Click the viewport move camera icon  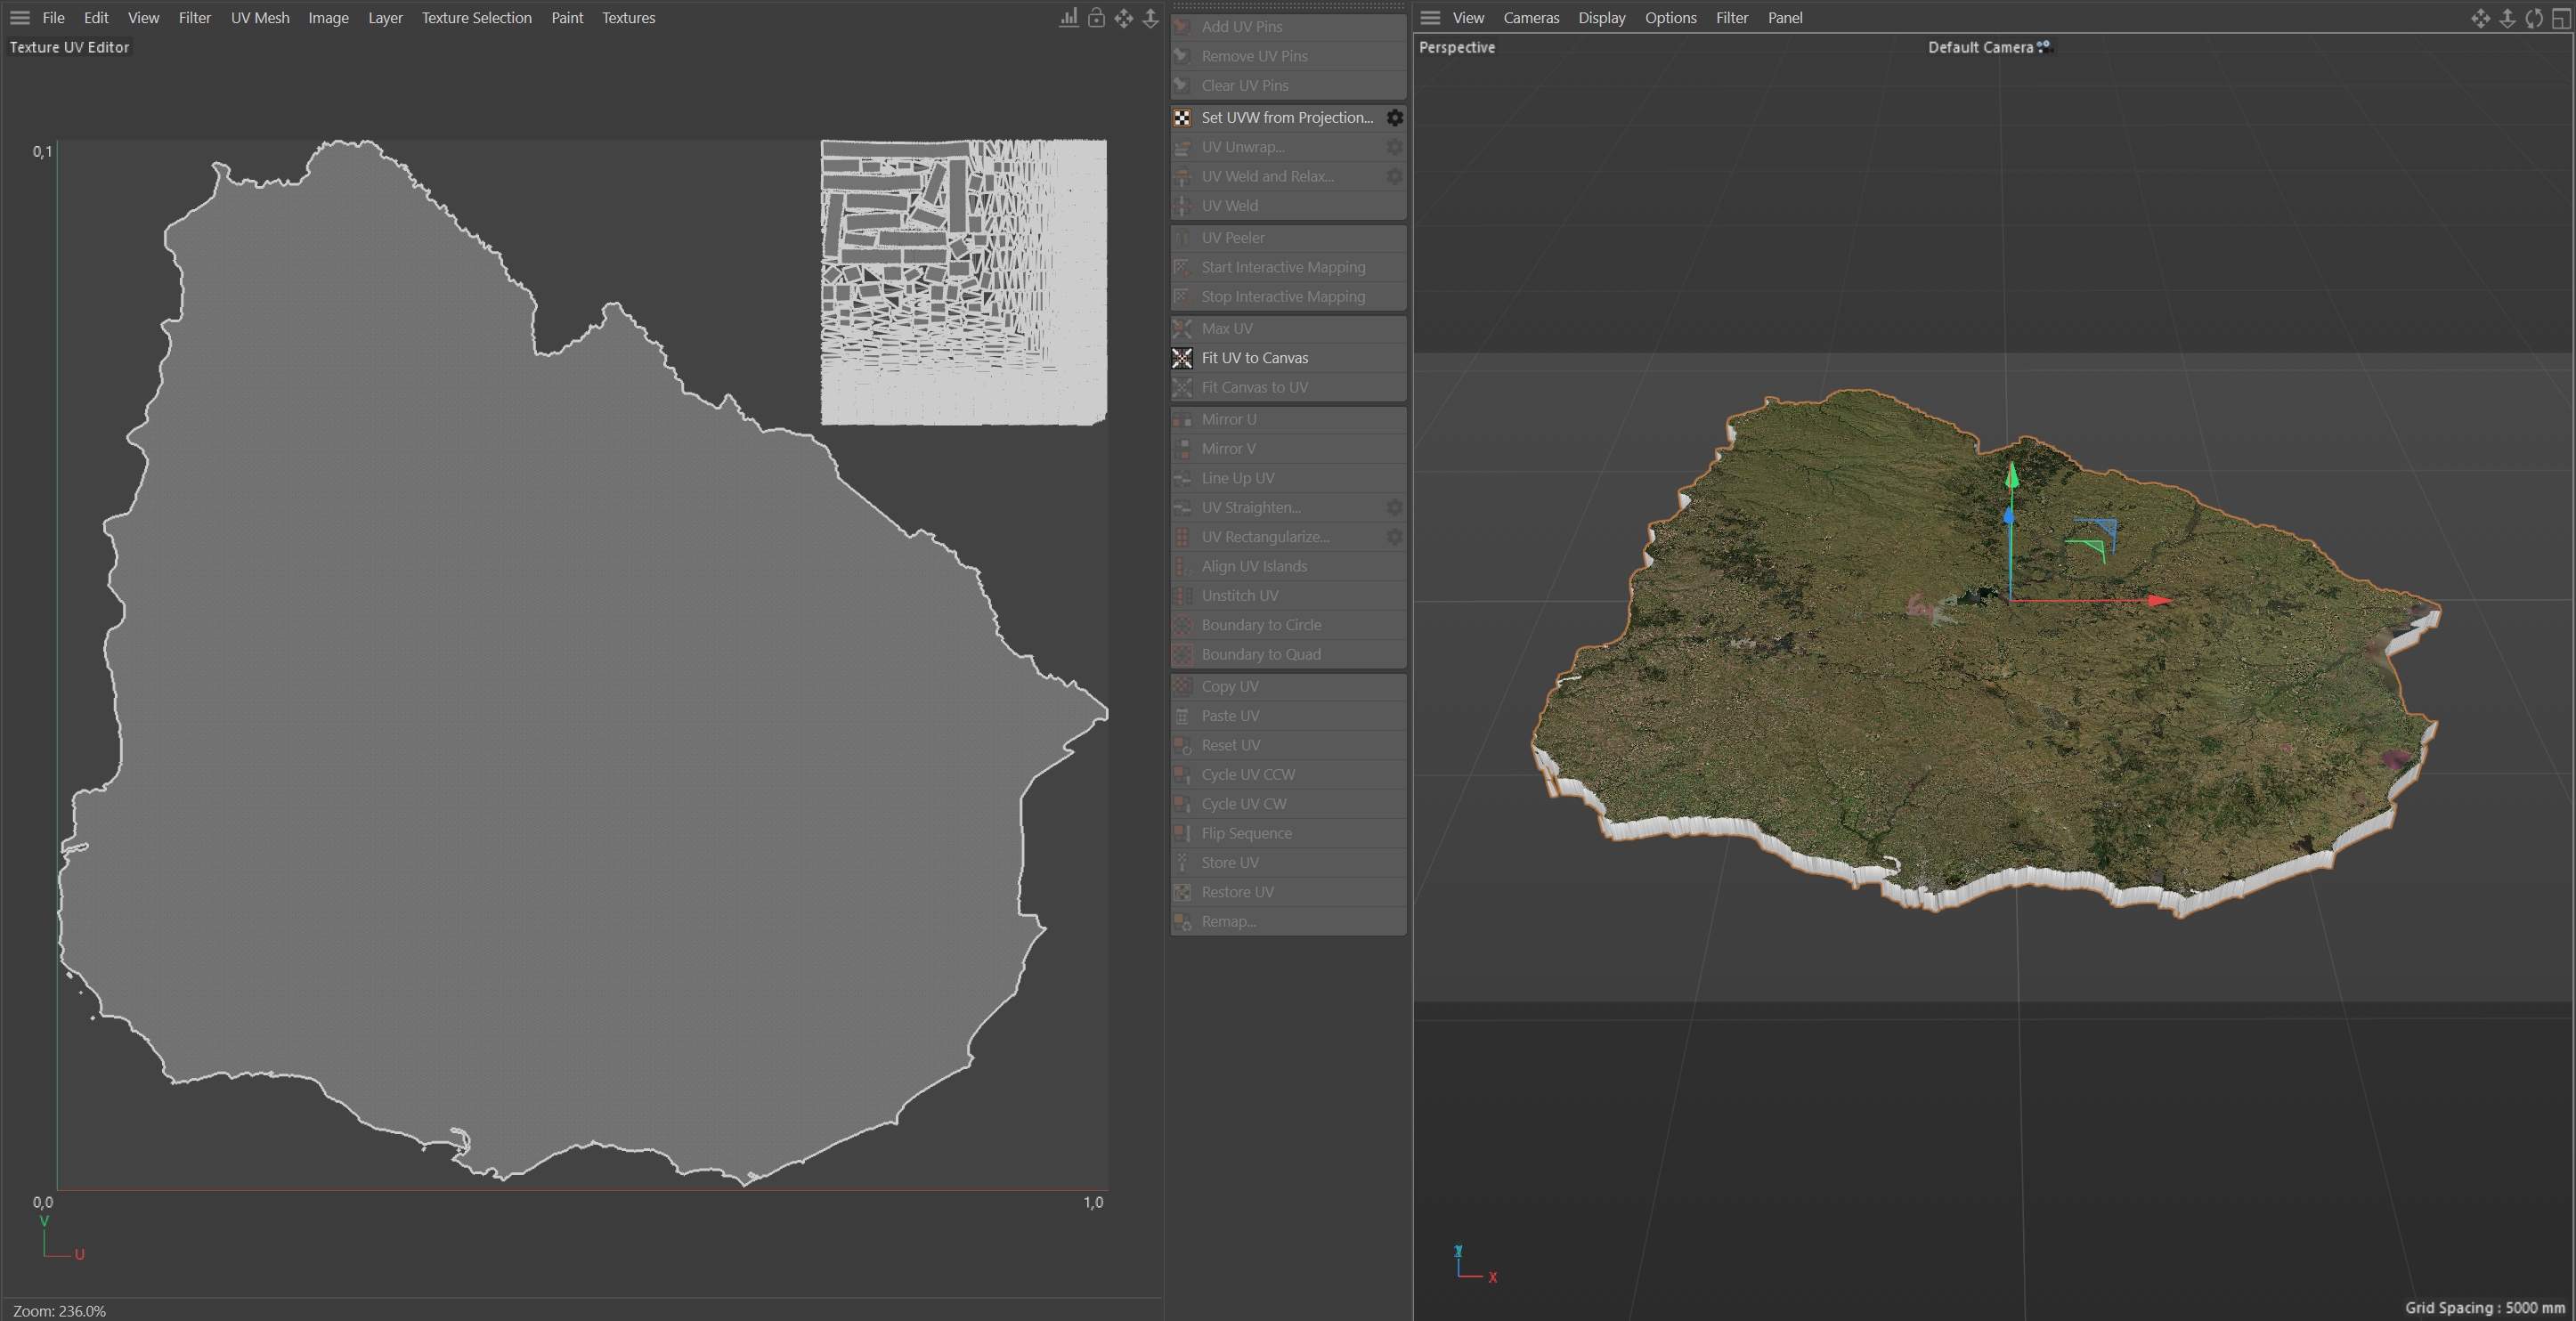click(x=2480, y=18)
